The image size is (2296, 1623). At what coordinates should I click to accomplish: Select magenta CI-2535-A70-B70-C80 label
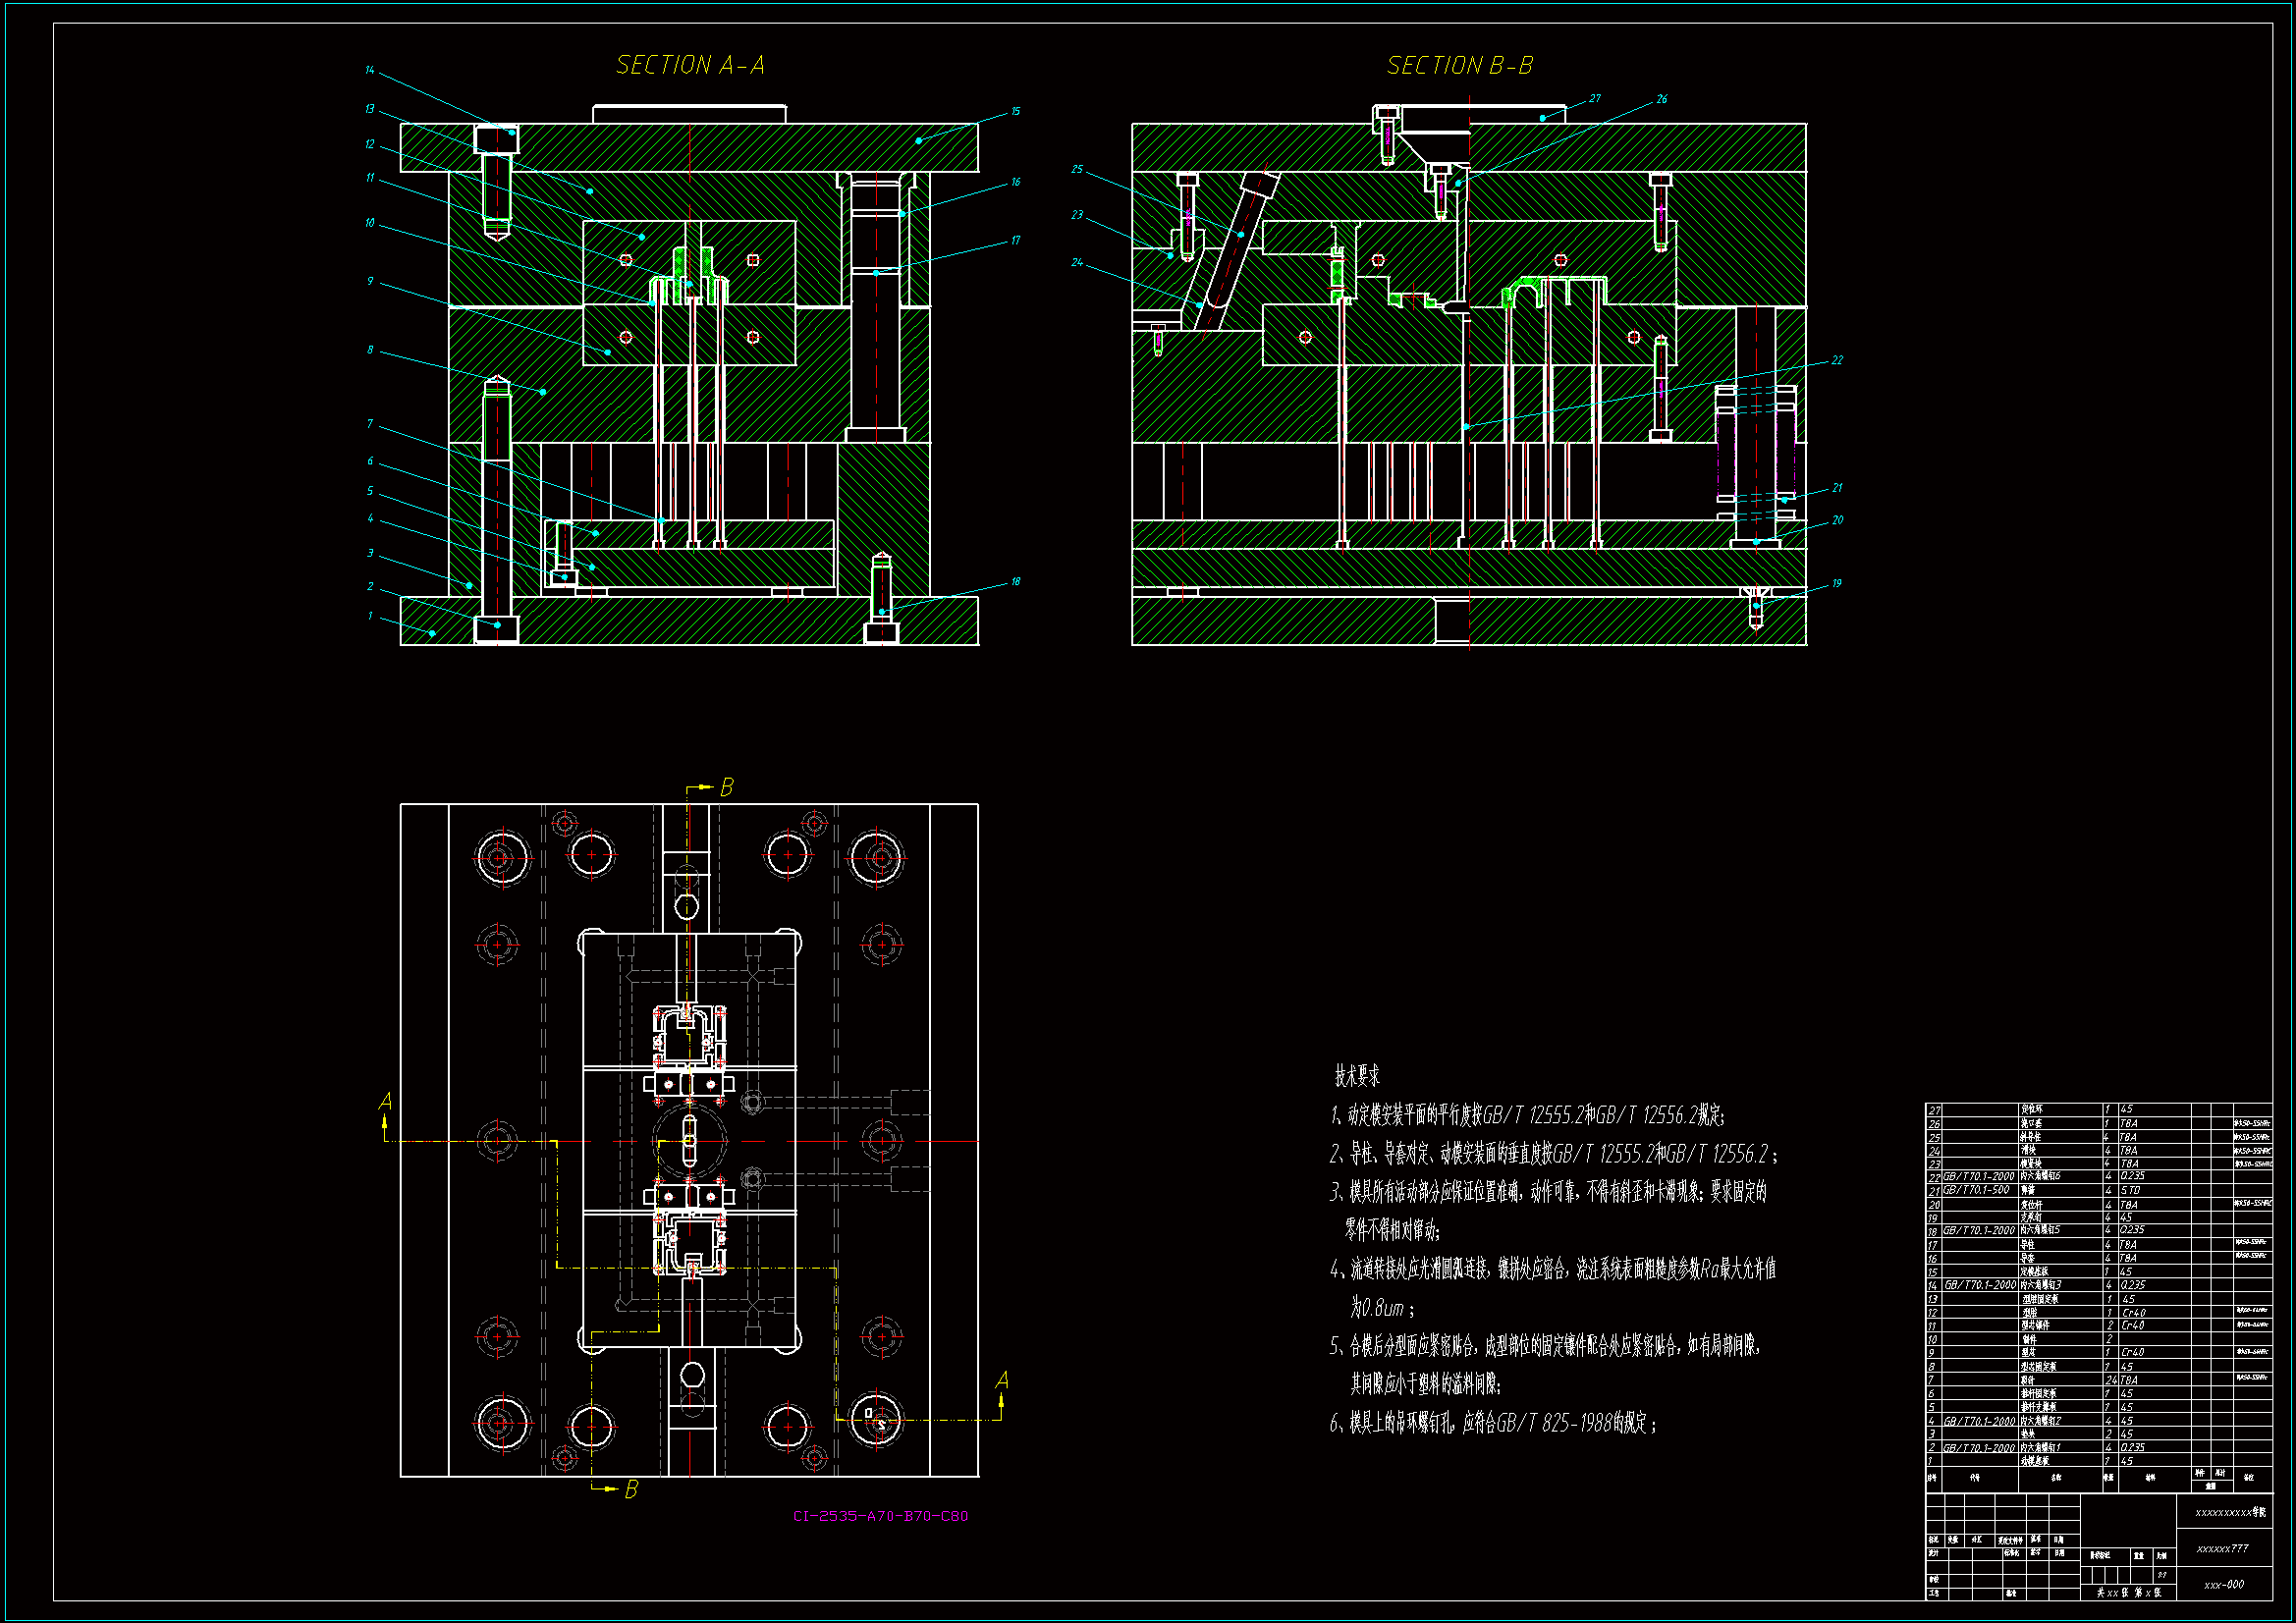(880, 1516)
